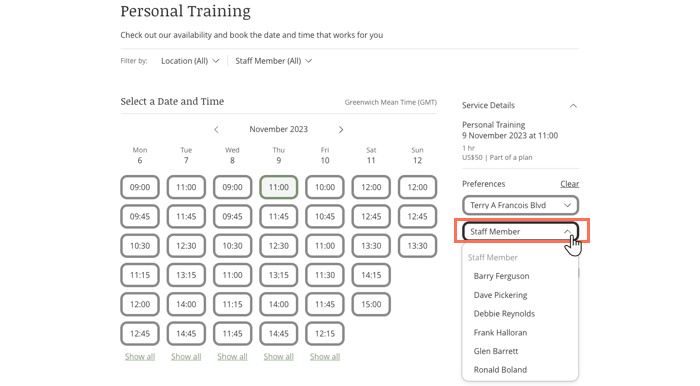Open the Location (All) filter

[190, 61]
